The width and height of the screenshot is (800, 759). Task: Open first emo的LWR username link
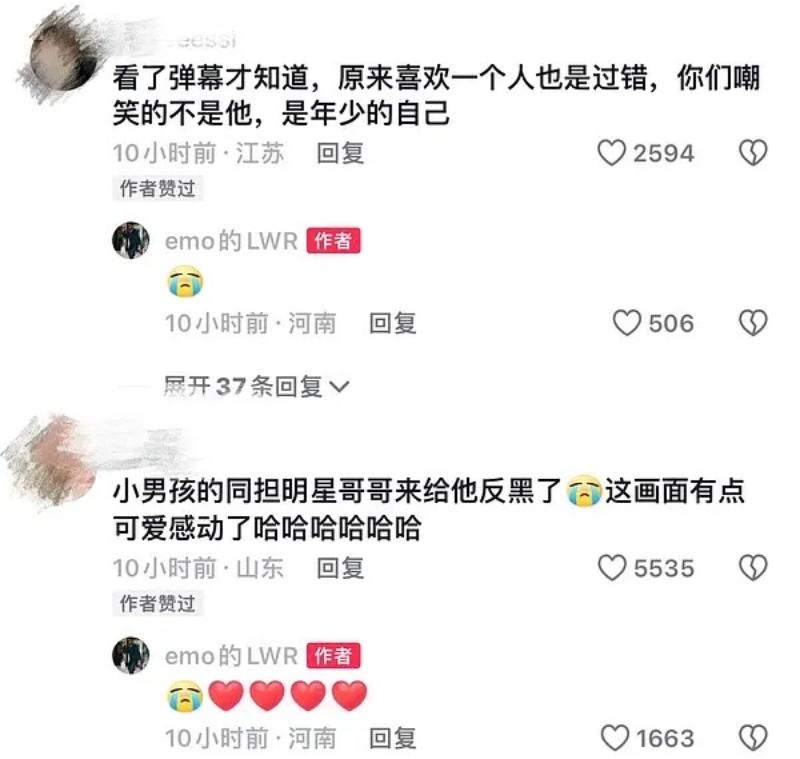231,241
